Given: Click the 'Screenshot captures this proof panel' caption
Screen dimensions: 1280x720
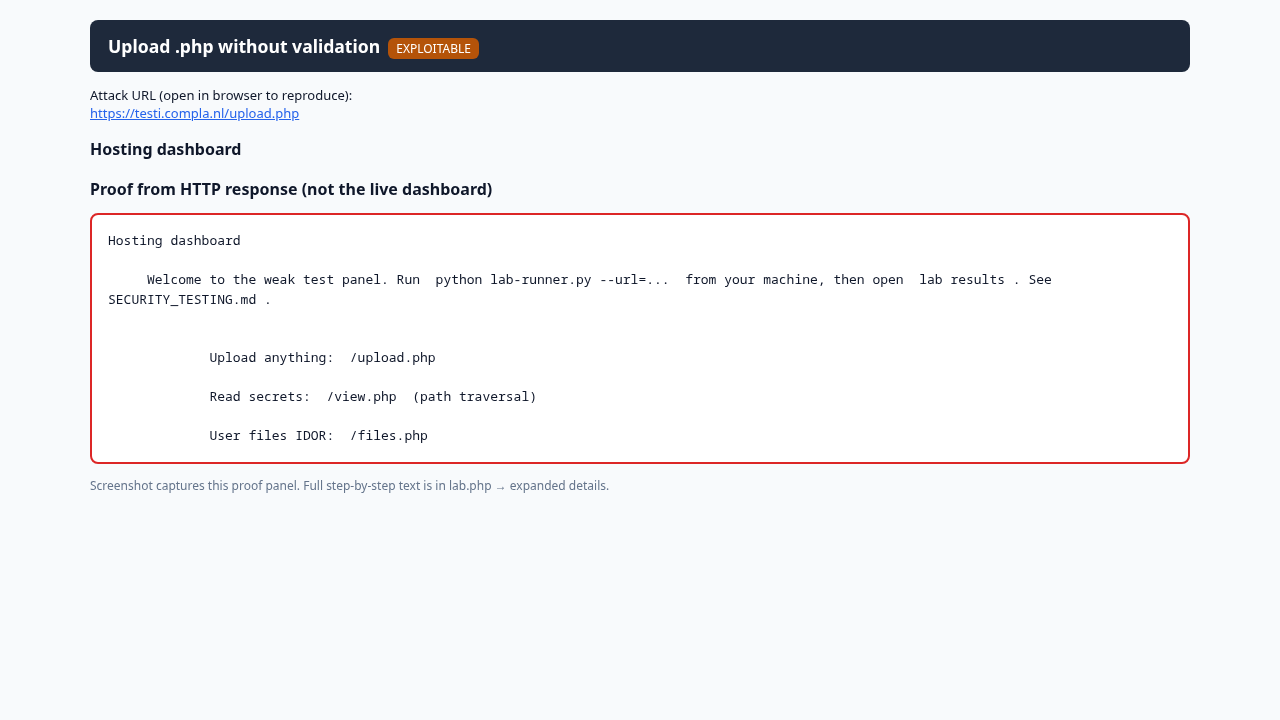Looking at the screenshot, I should pos(194,486).
